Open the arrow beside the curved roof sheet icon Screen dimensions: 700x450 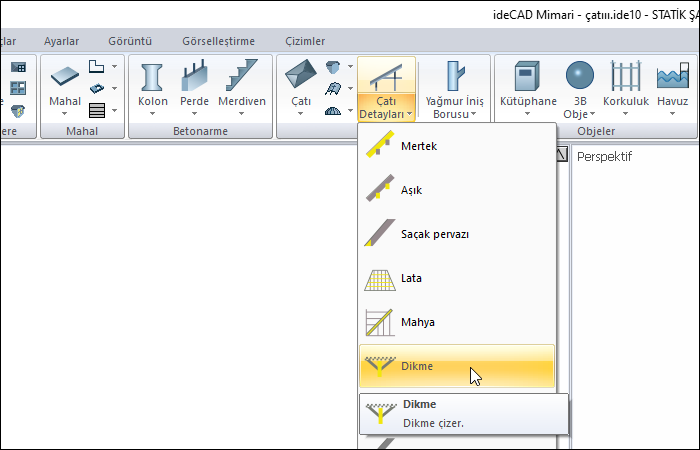350,88
